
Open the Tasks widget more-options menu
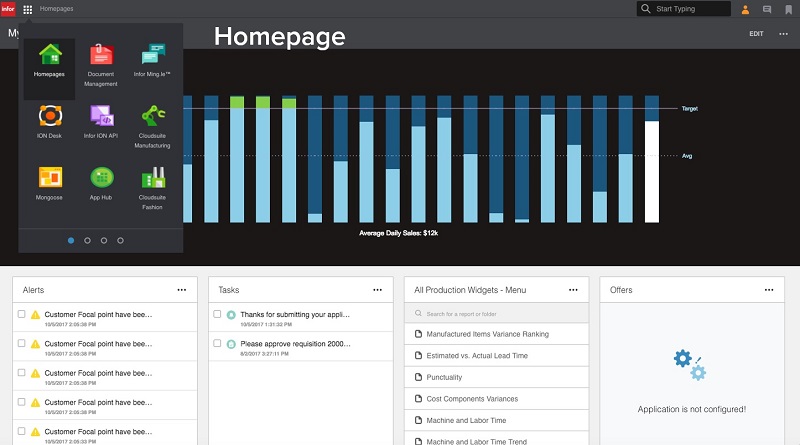[x=377, y=290]
